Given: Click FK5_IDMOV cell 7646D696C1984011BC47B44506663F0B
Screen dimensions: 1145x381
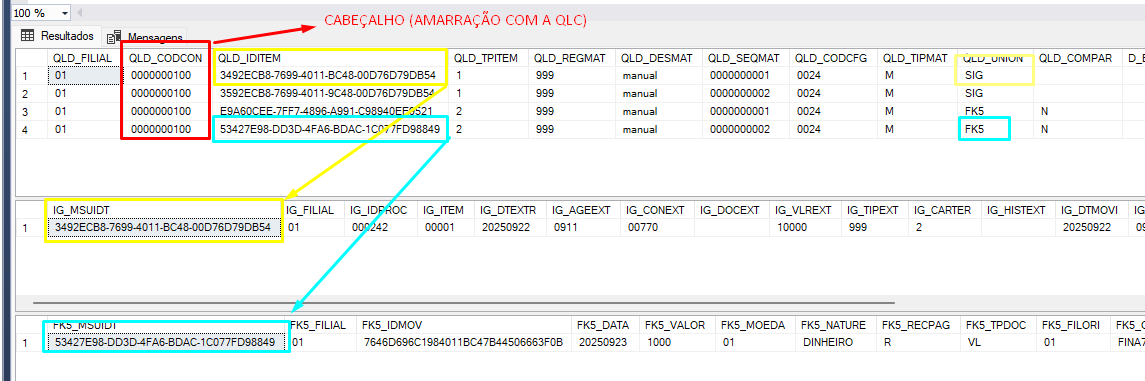Looking at the screenshot, I should coord(464,342).
